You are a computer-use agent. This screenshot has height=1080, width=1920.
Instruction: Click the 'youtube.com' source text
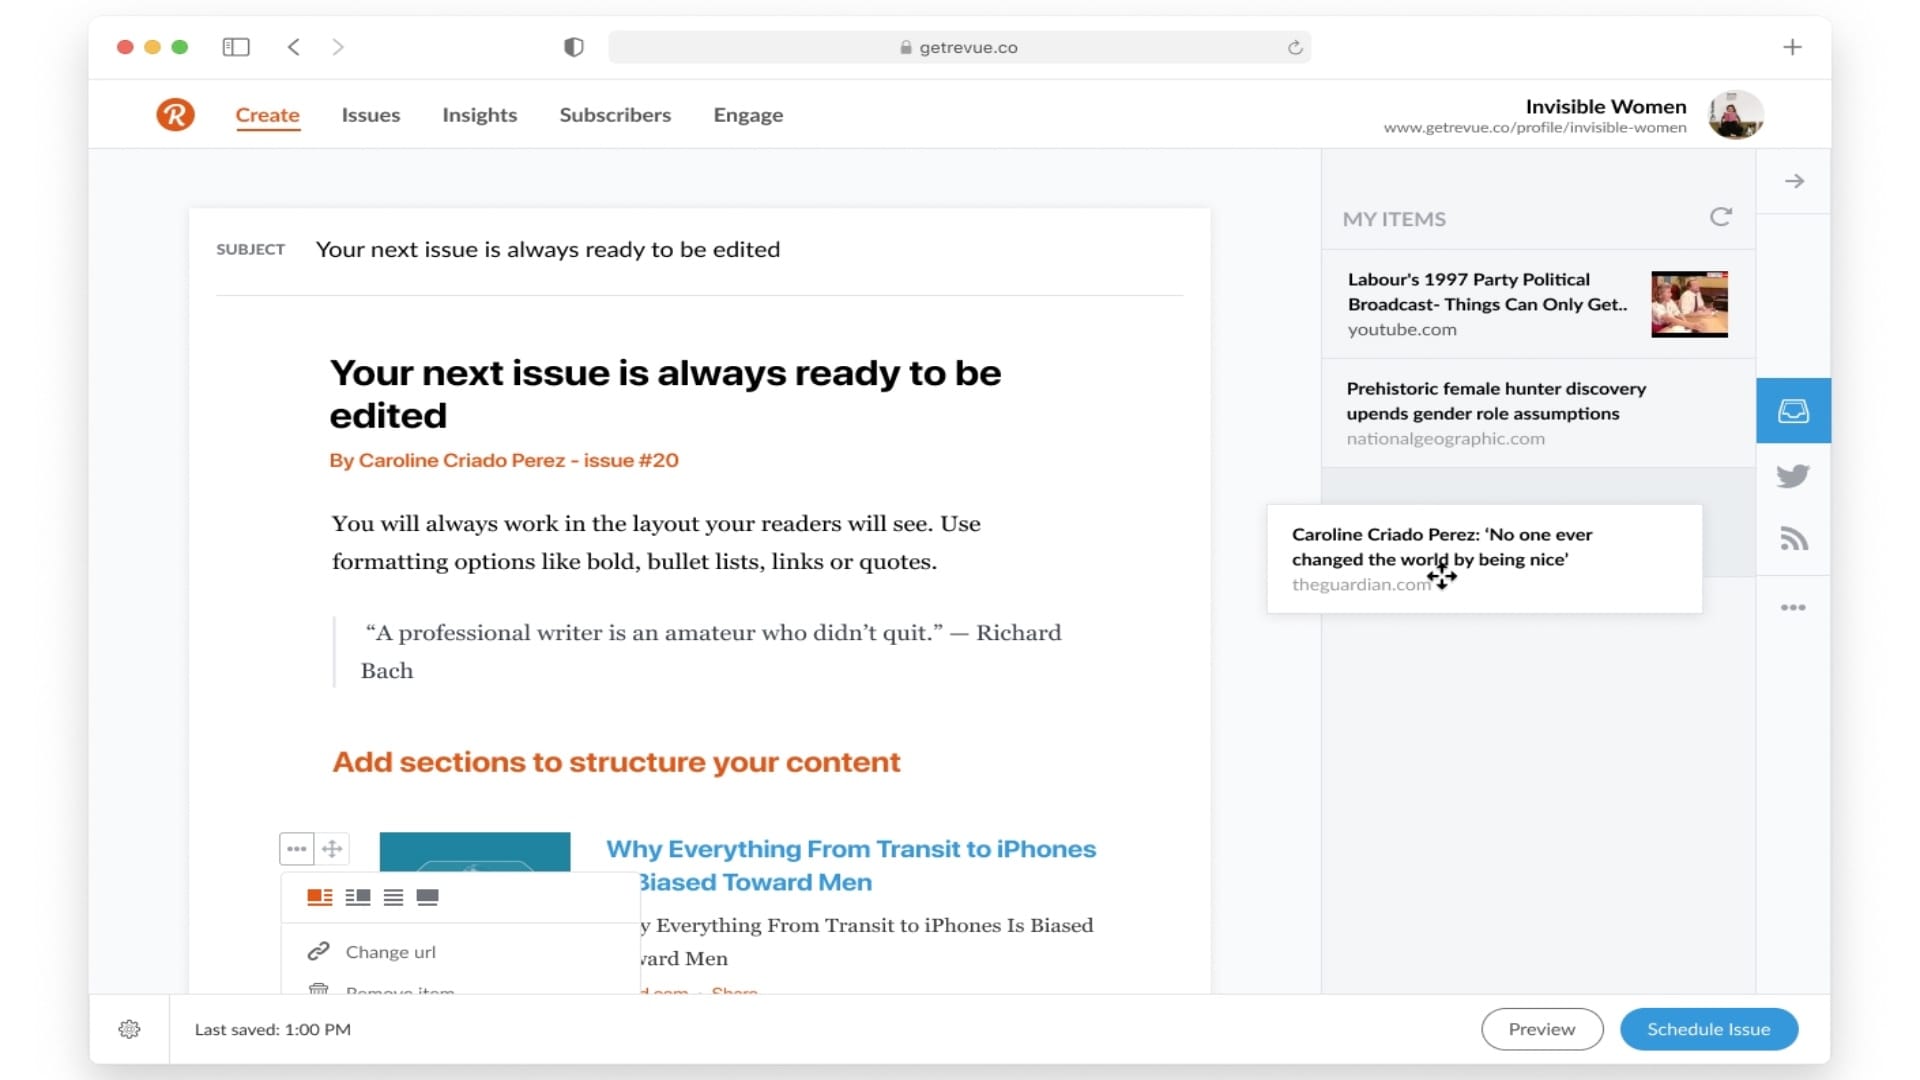click(1402, 330)
